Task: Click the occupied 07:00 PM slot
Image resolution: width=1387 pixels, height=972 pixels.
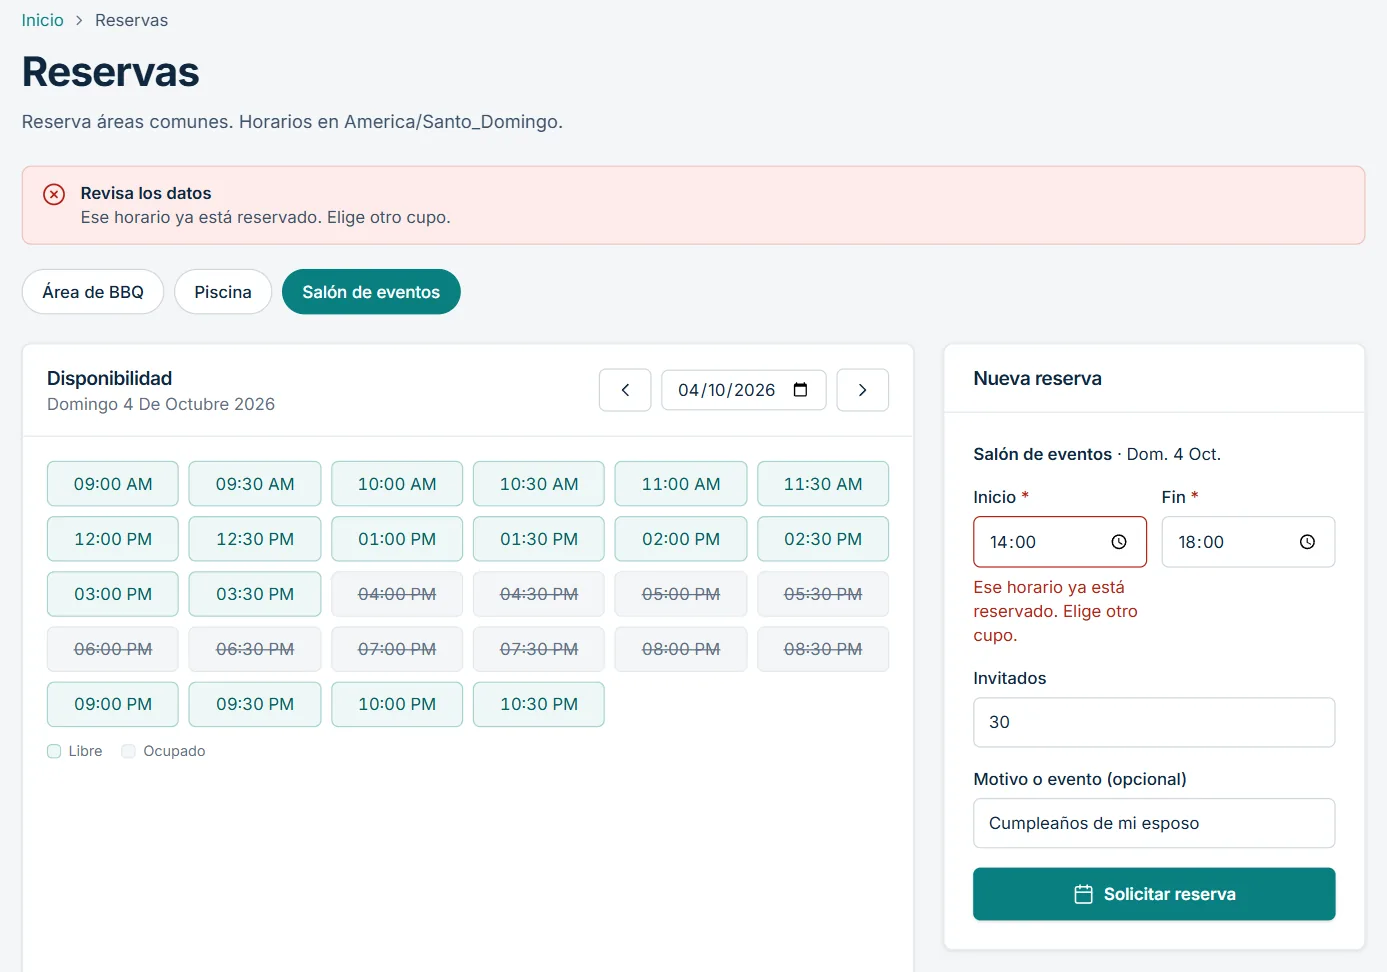Action: [397, 649]
